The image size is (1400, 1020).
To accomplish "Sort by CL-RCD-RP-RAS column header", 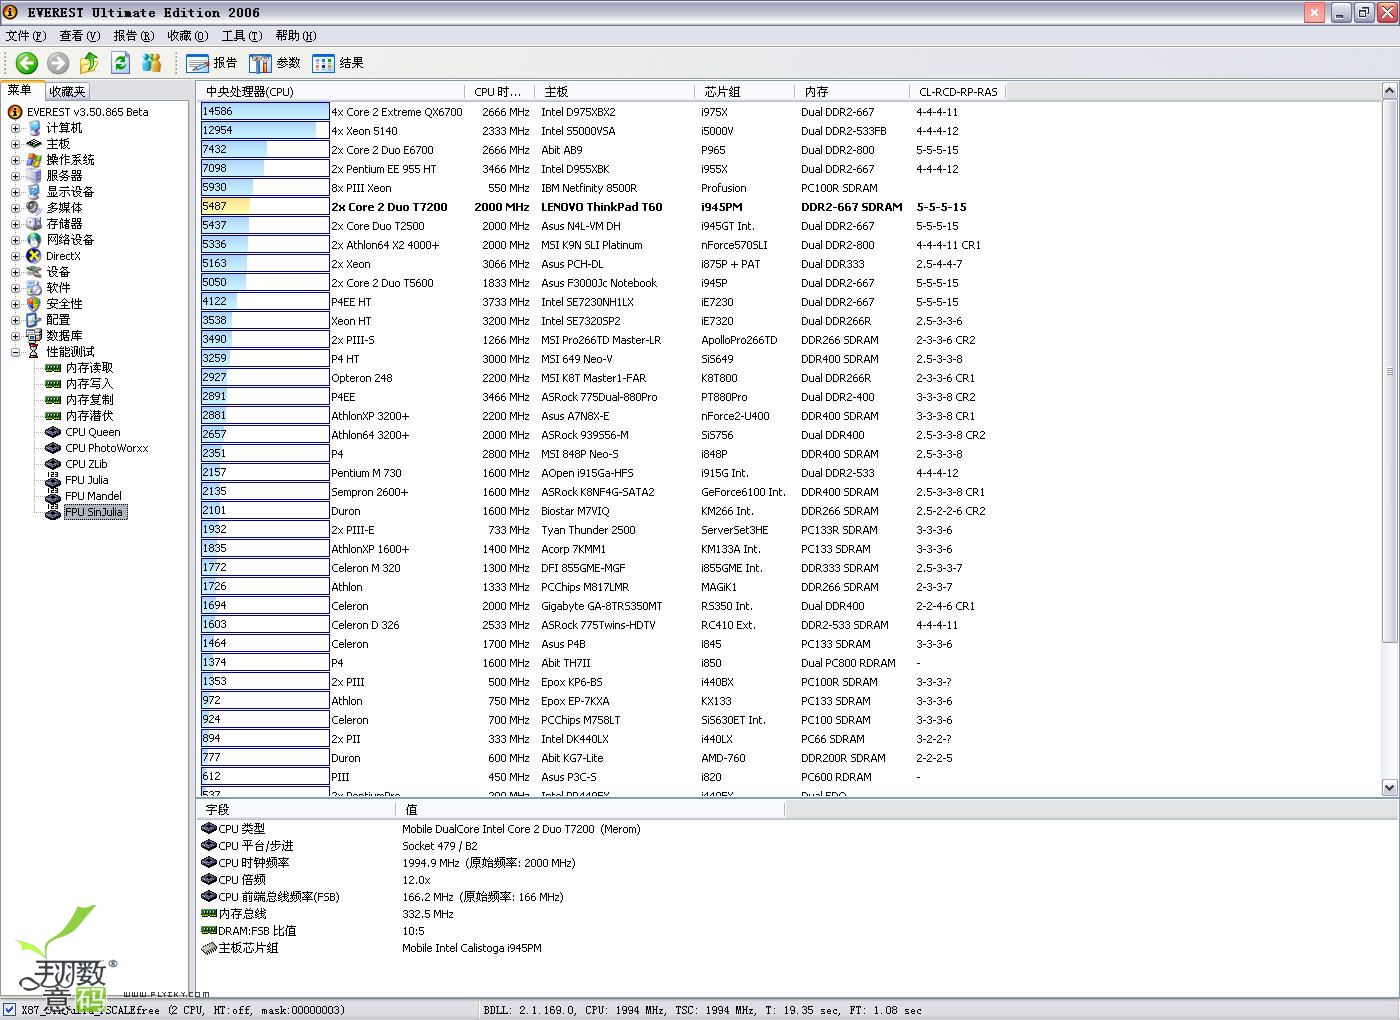I will (x=957, y=91).
